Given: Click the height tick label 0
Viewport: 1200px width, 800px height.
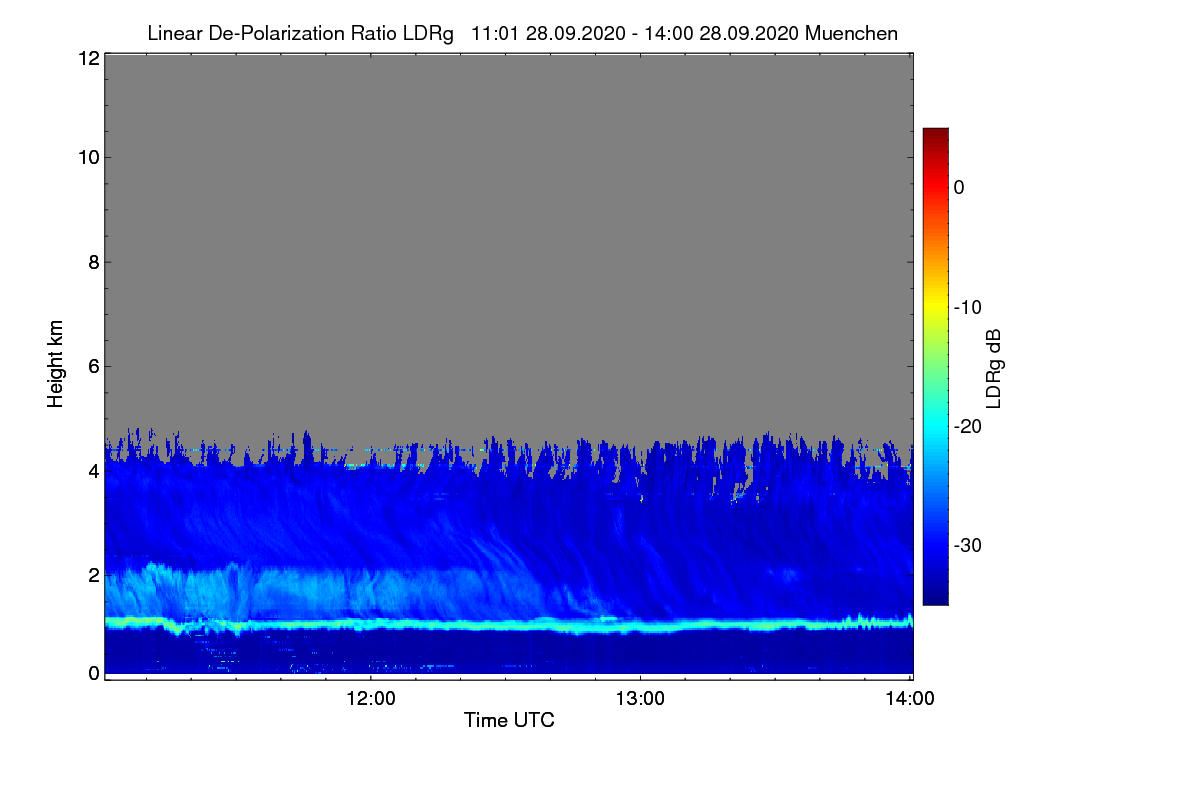Looking at the screenshot, I should [93, 673].
